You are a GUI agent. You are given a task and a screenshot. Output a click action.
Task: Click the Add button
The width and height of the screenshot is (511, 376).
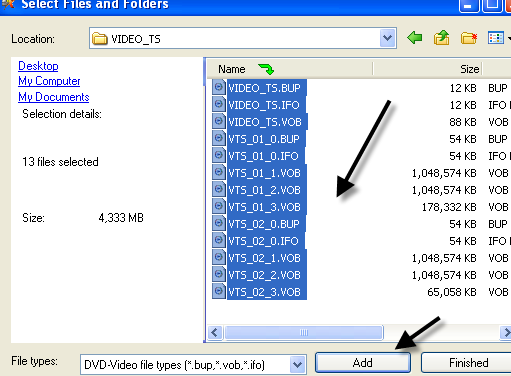point(363,363)
